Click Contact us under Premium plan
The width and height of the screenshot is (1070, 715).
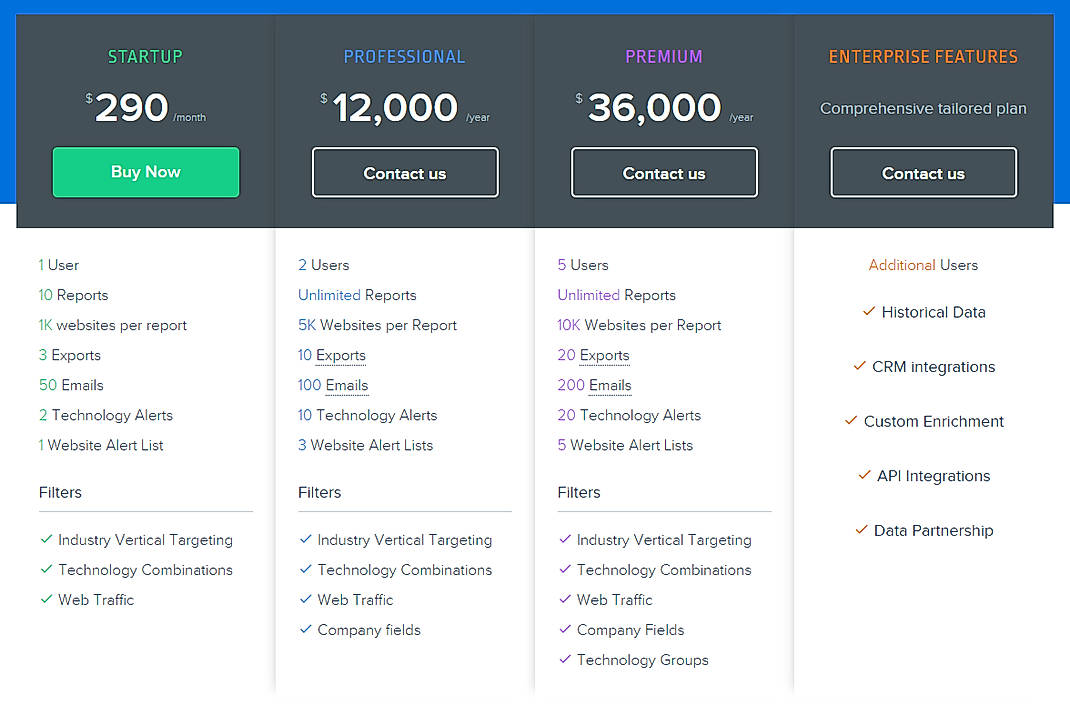(663, 172)
